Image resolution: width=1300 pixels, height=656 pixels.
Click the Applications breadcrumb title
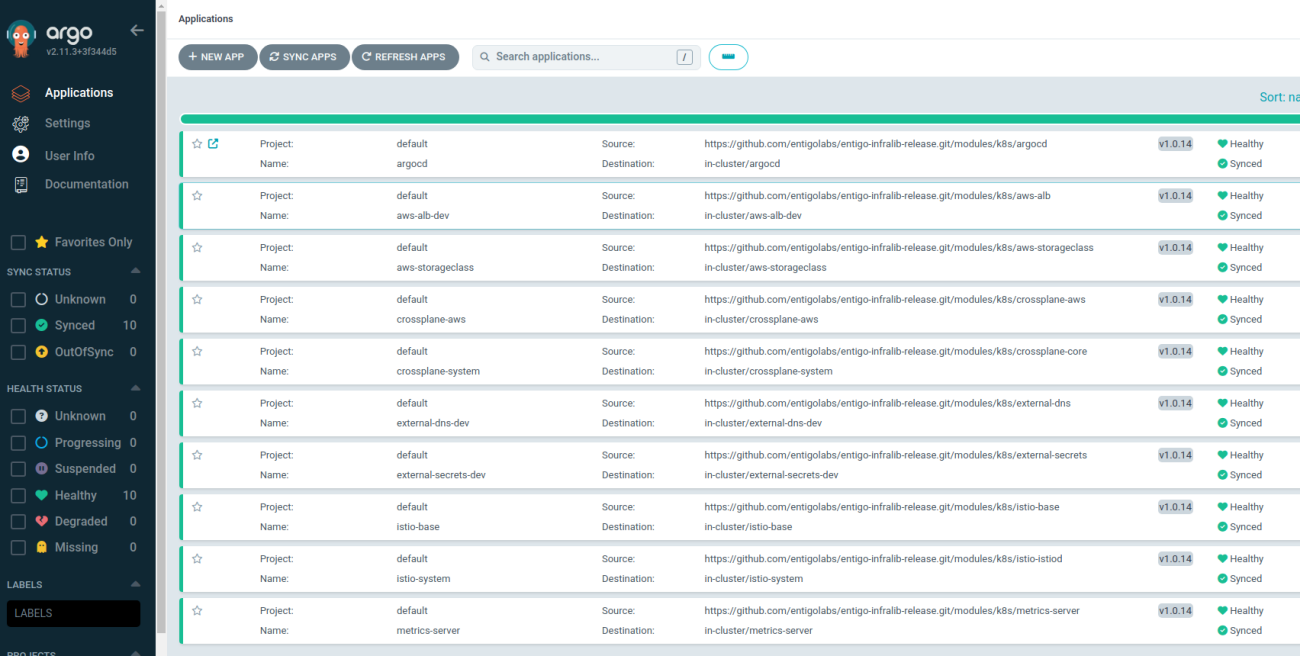coord(205,19)
